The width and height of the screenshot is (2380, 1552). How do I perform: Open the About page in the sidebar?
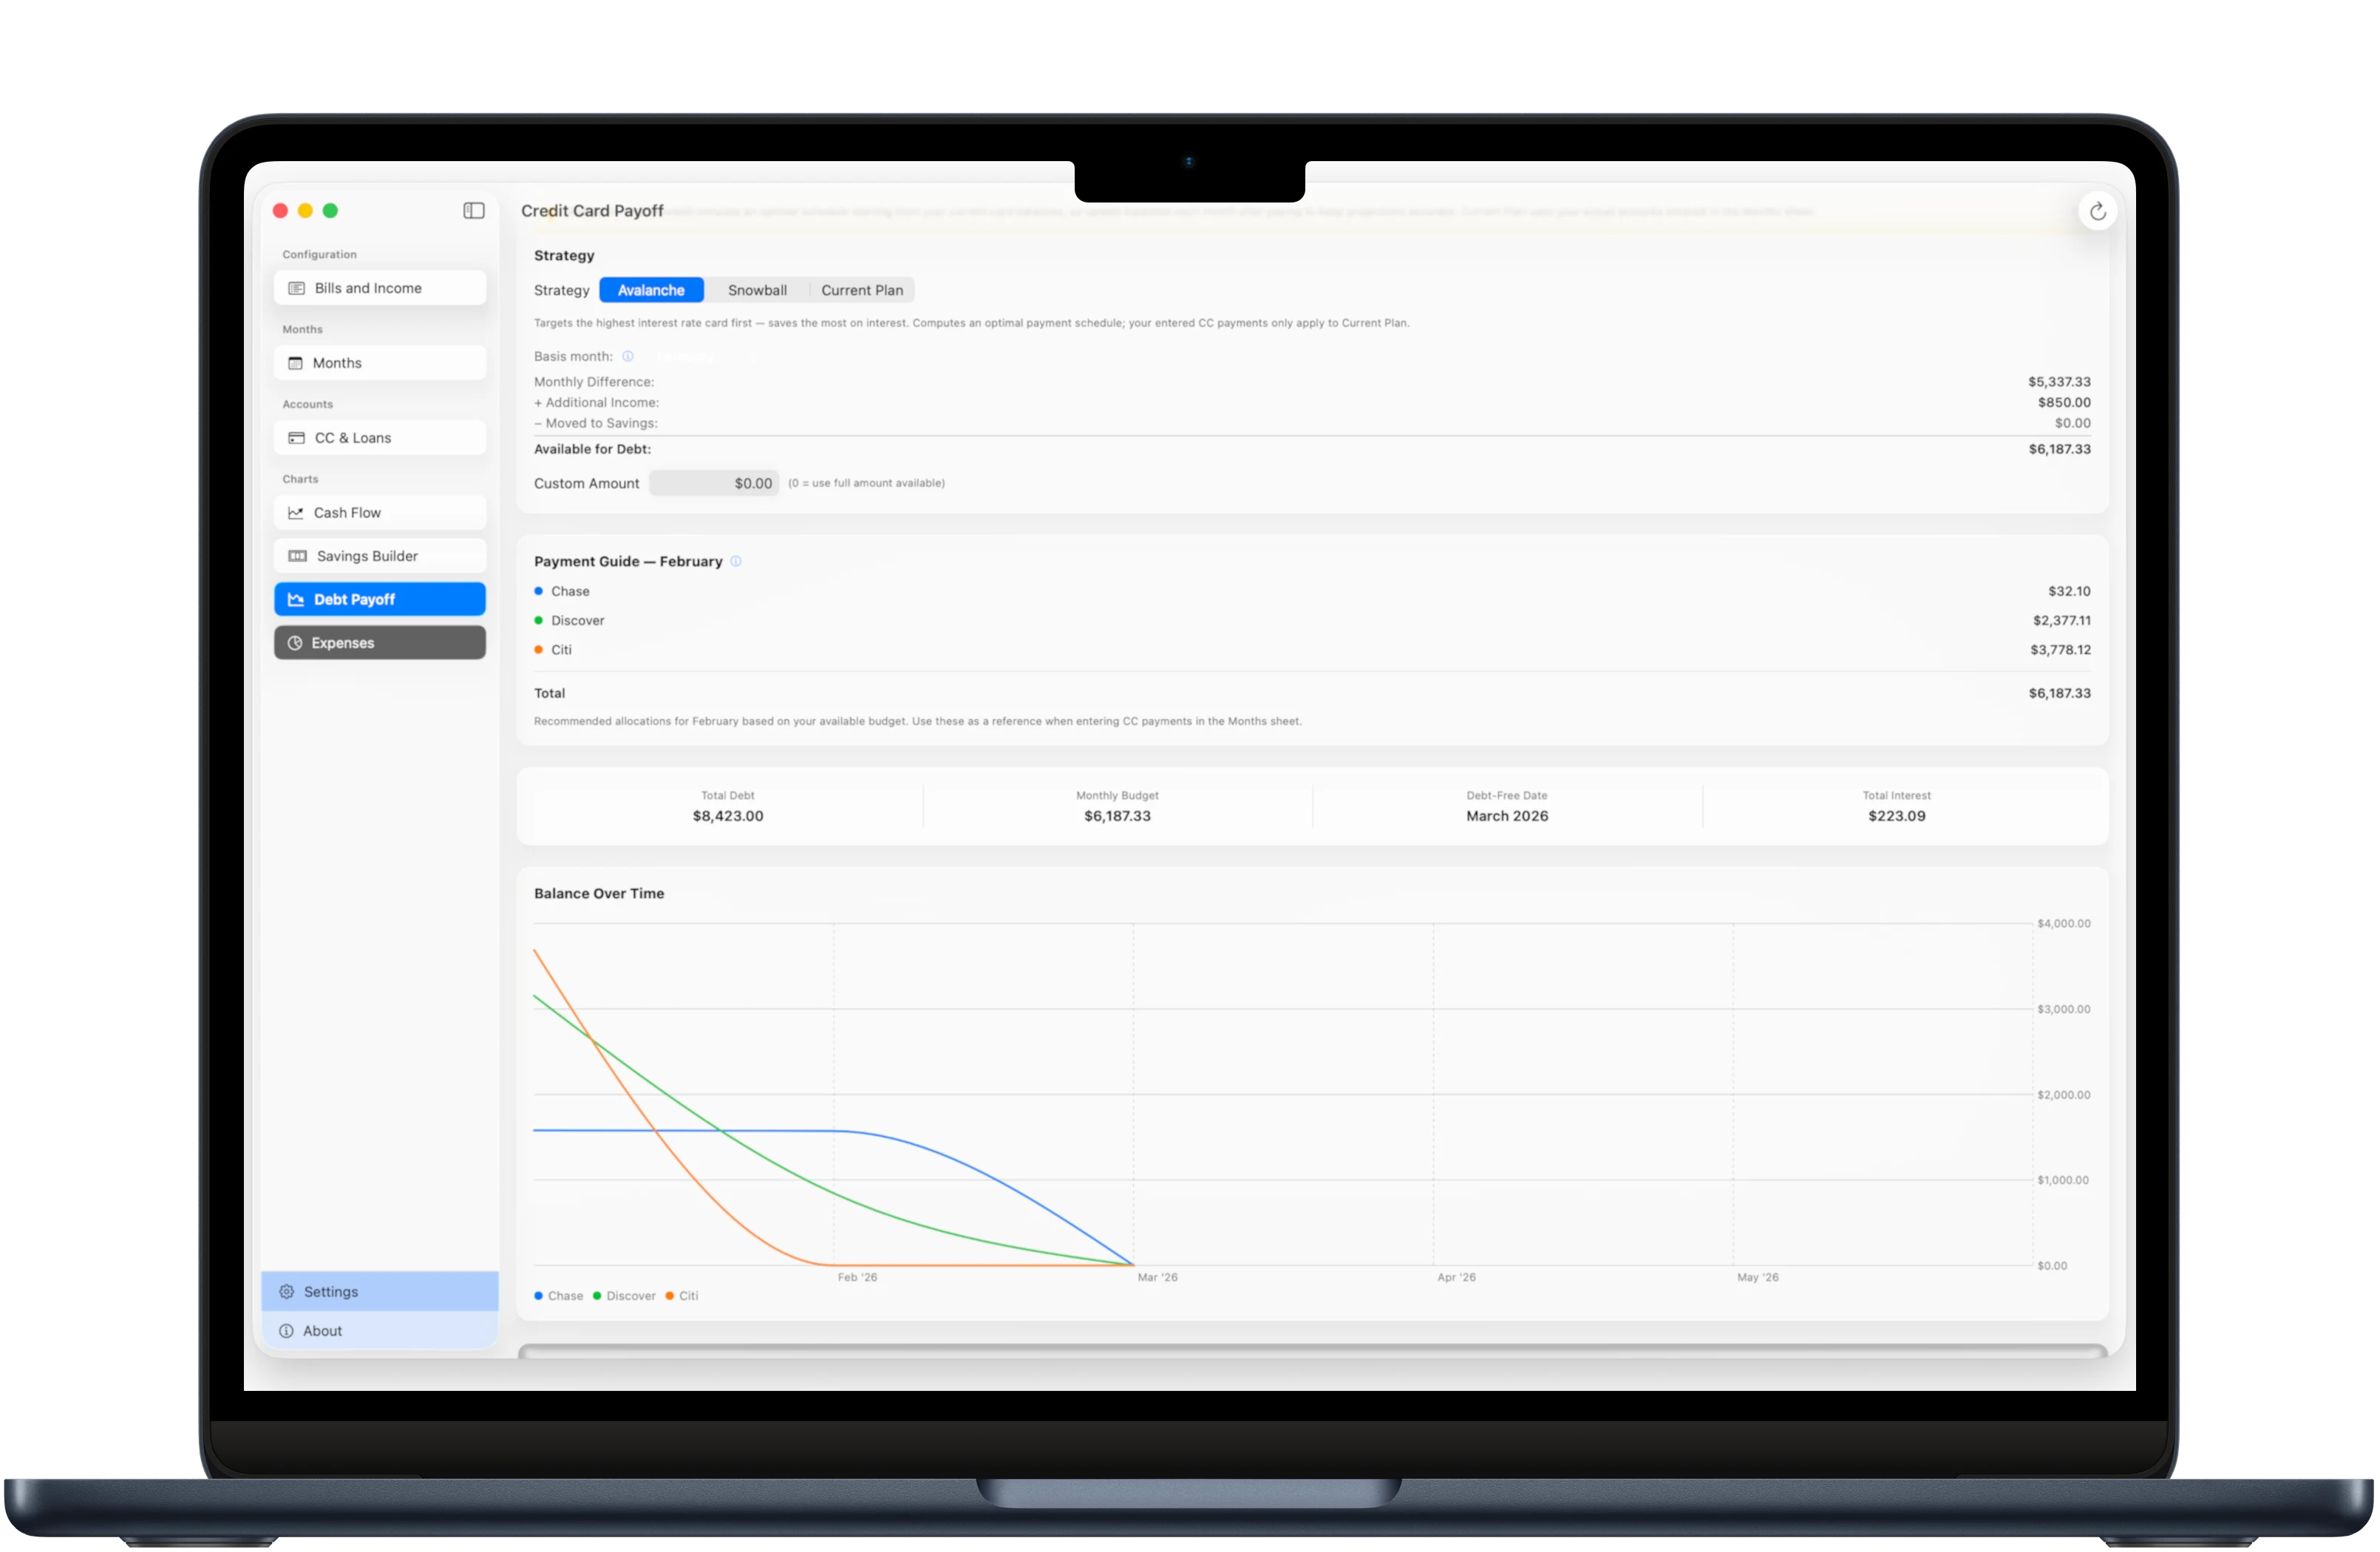tap(322, 1330)
